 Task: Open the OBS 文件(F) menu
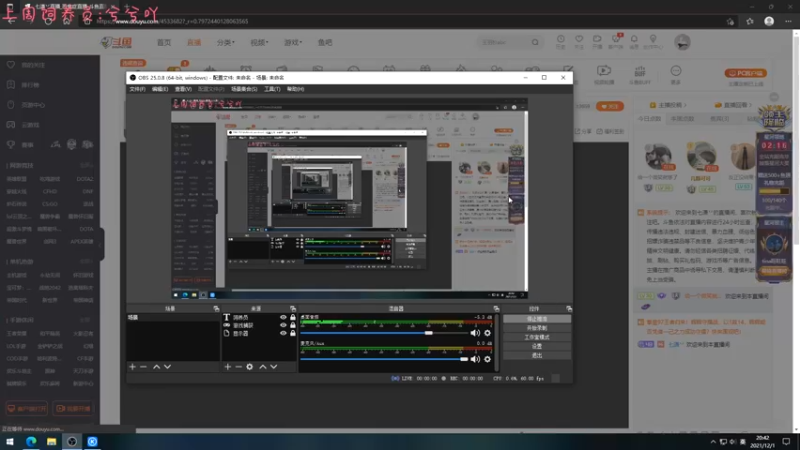point(137,89)
